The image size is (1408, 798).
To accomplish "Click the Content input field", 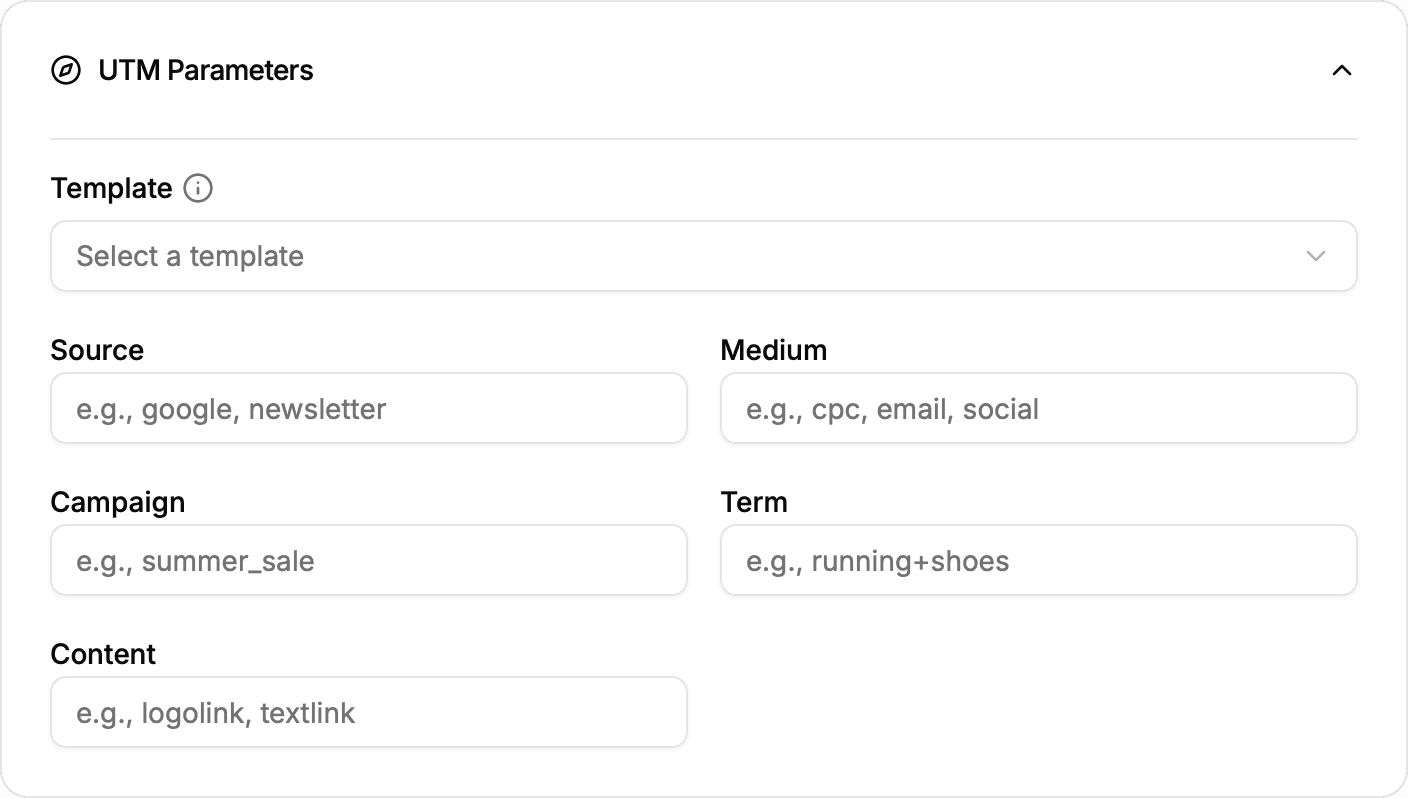I will point(368,712).
